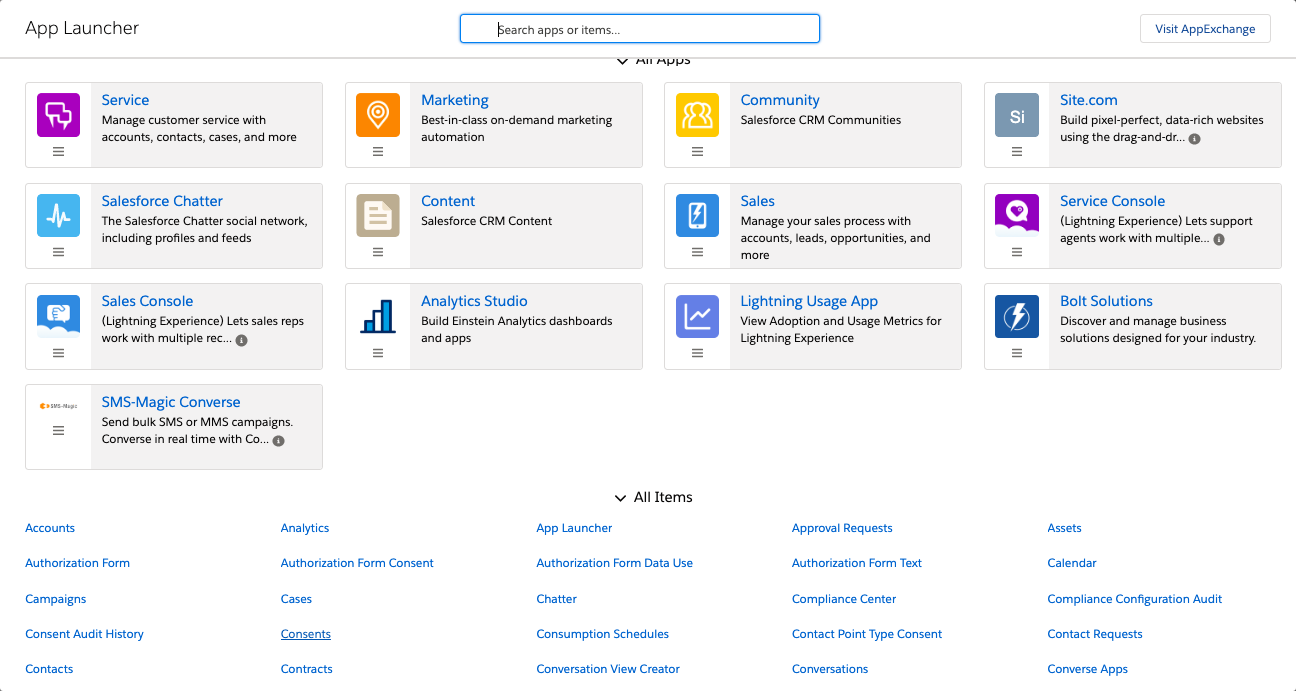Select the yellow Community people icon
The image size is (1296, 691).
(x=697, y=115)
